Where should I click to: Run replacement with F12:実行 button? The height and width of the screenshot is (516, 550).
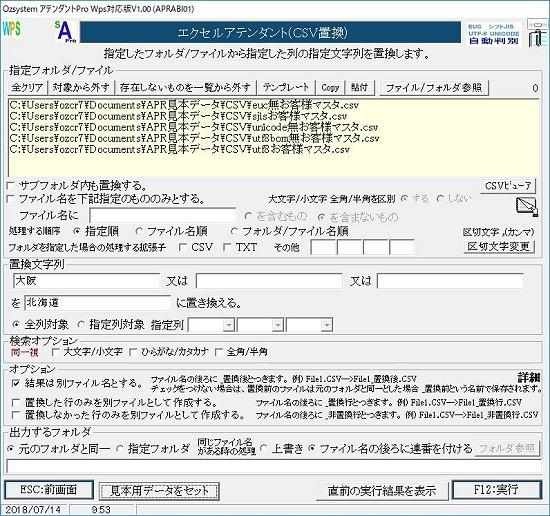pos(496,490)
